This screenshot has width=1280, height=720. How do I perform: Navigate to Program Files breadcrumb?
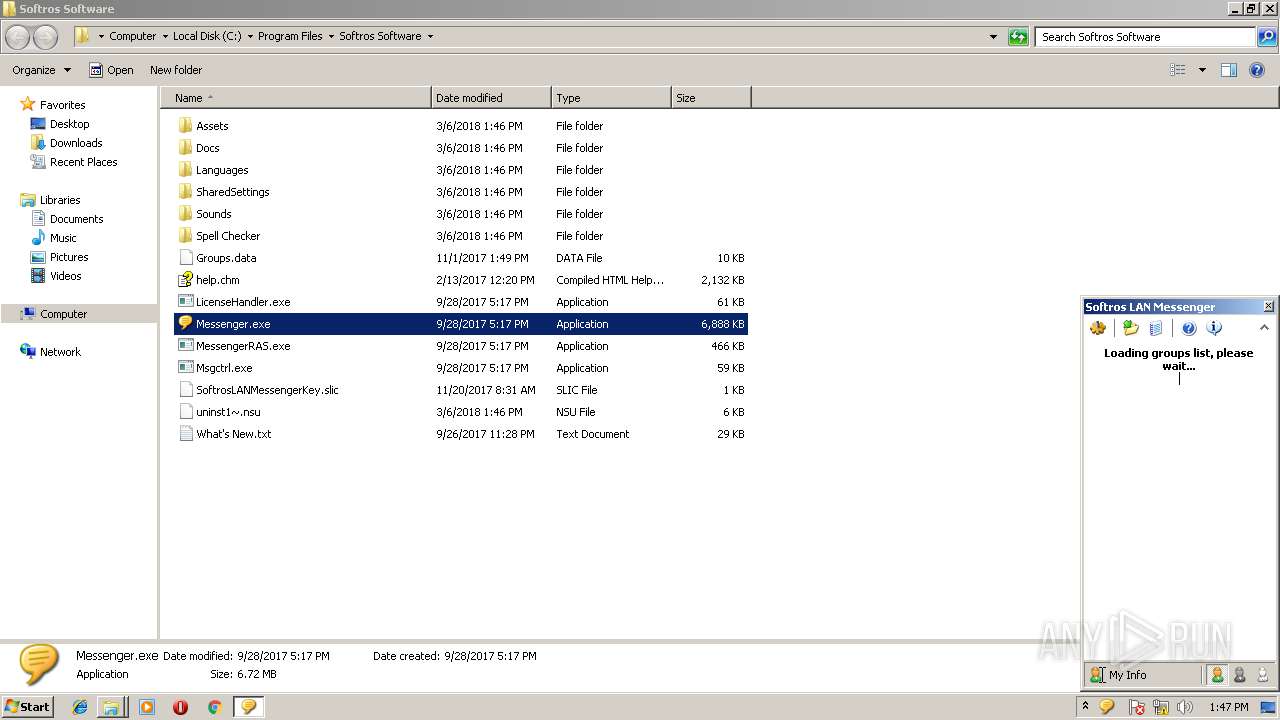coord(290,36)
